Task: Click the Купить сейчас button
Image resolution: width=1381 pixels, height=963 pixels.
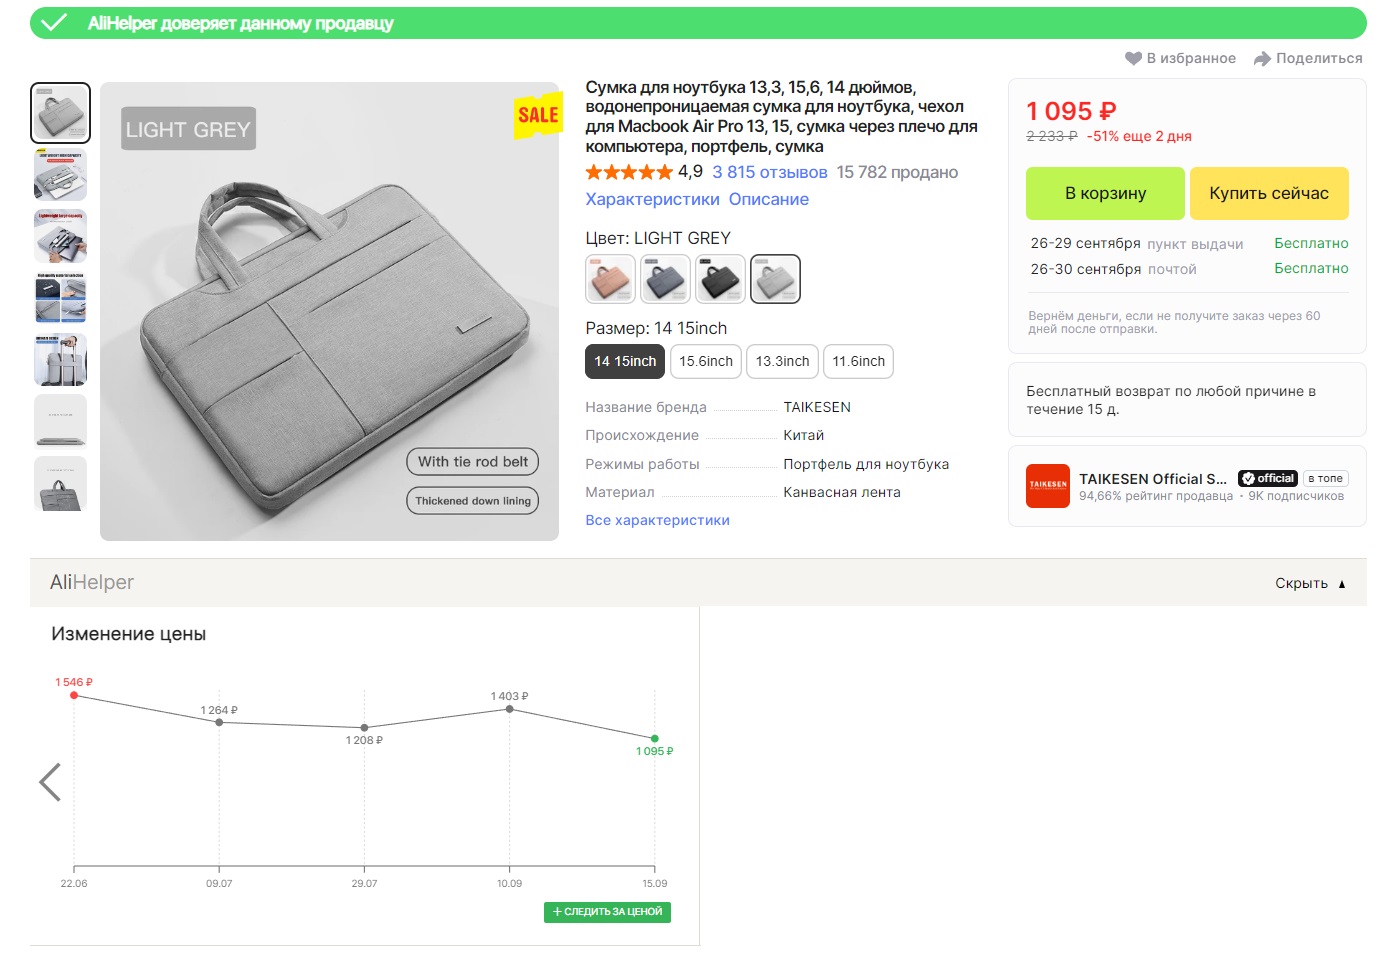Action: pos(1268,193)
